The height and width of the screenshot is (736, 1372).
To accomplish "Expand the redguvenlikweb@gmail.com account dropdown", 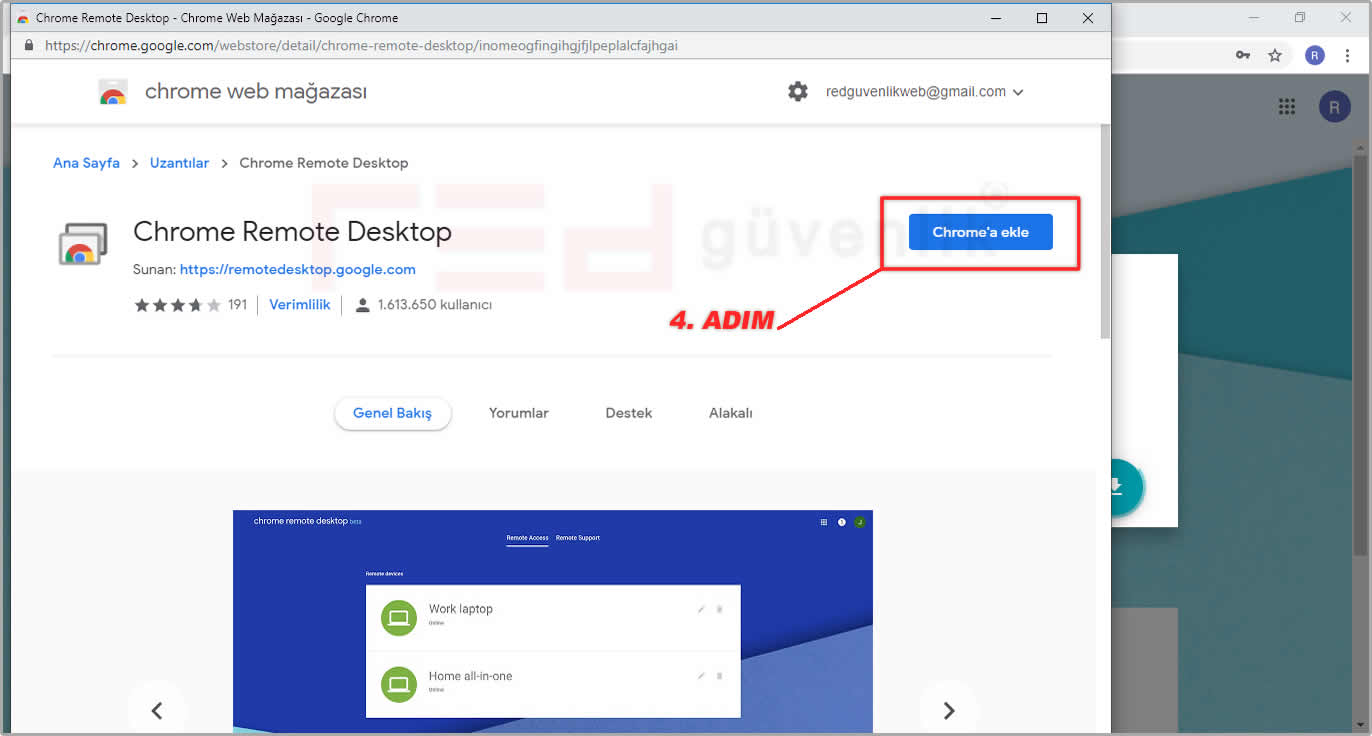I will tap(924, 92).
